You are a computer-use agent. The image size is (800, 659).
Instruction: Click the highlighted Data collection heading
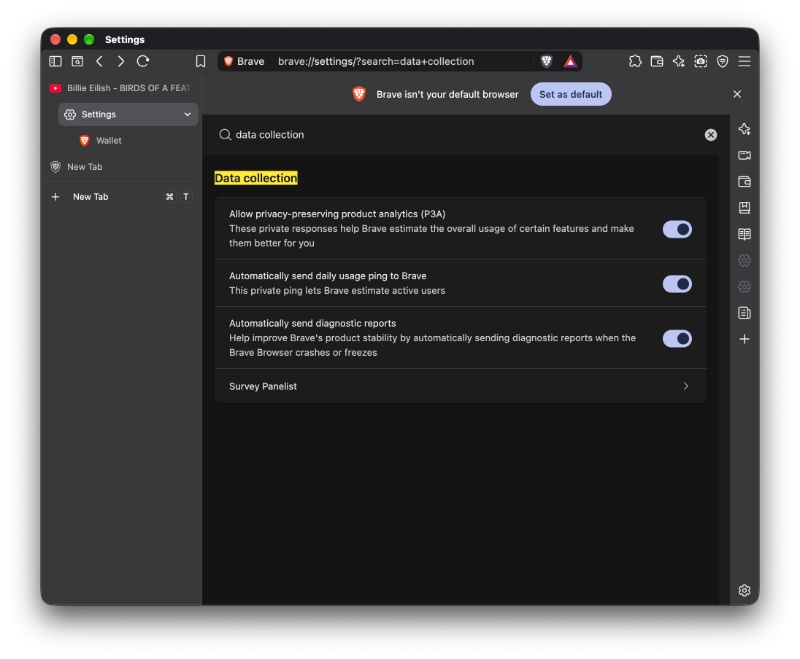[256, 178]
